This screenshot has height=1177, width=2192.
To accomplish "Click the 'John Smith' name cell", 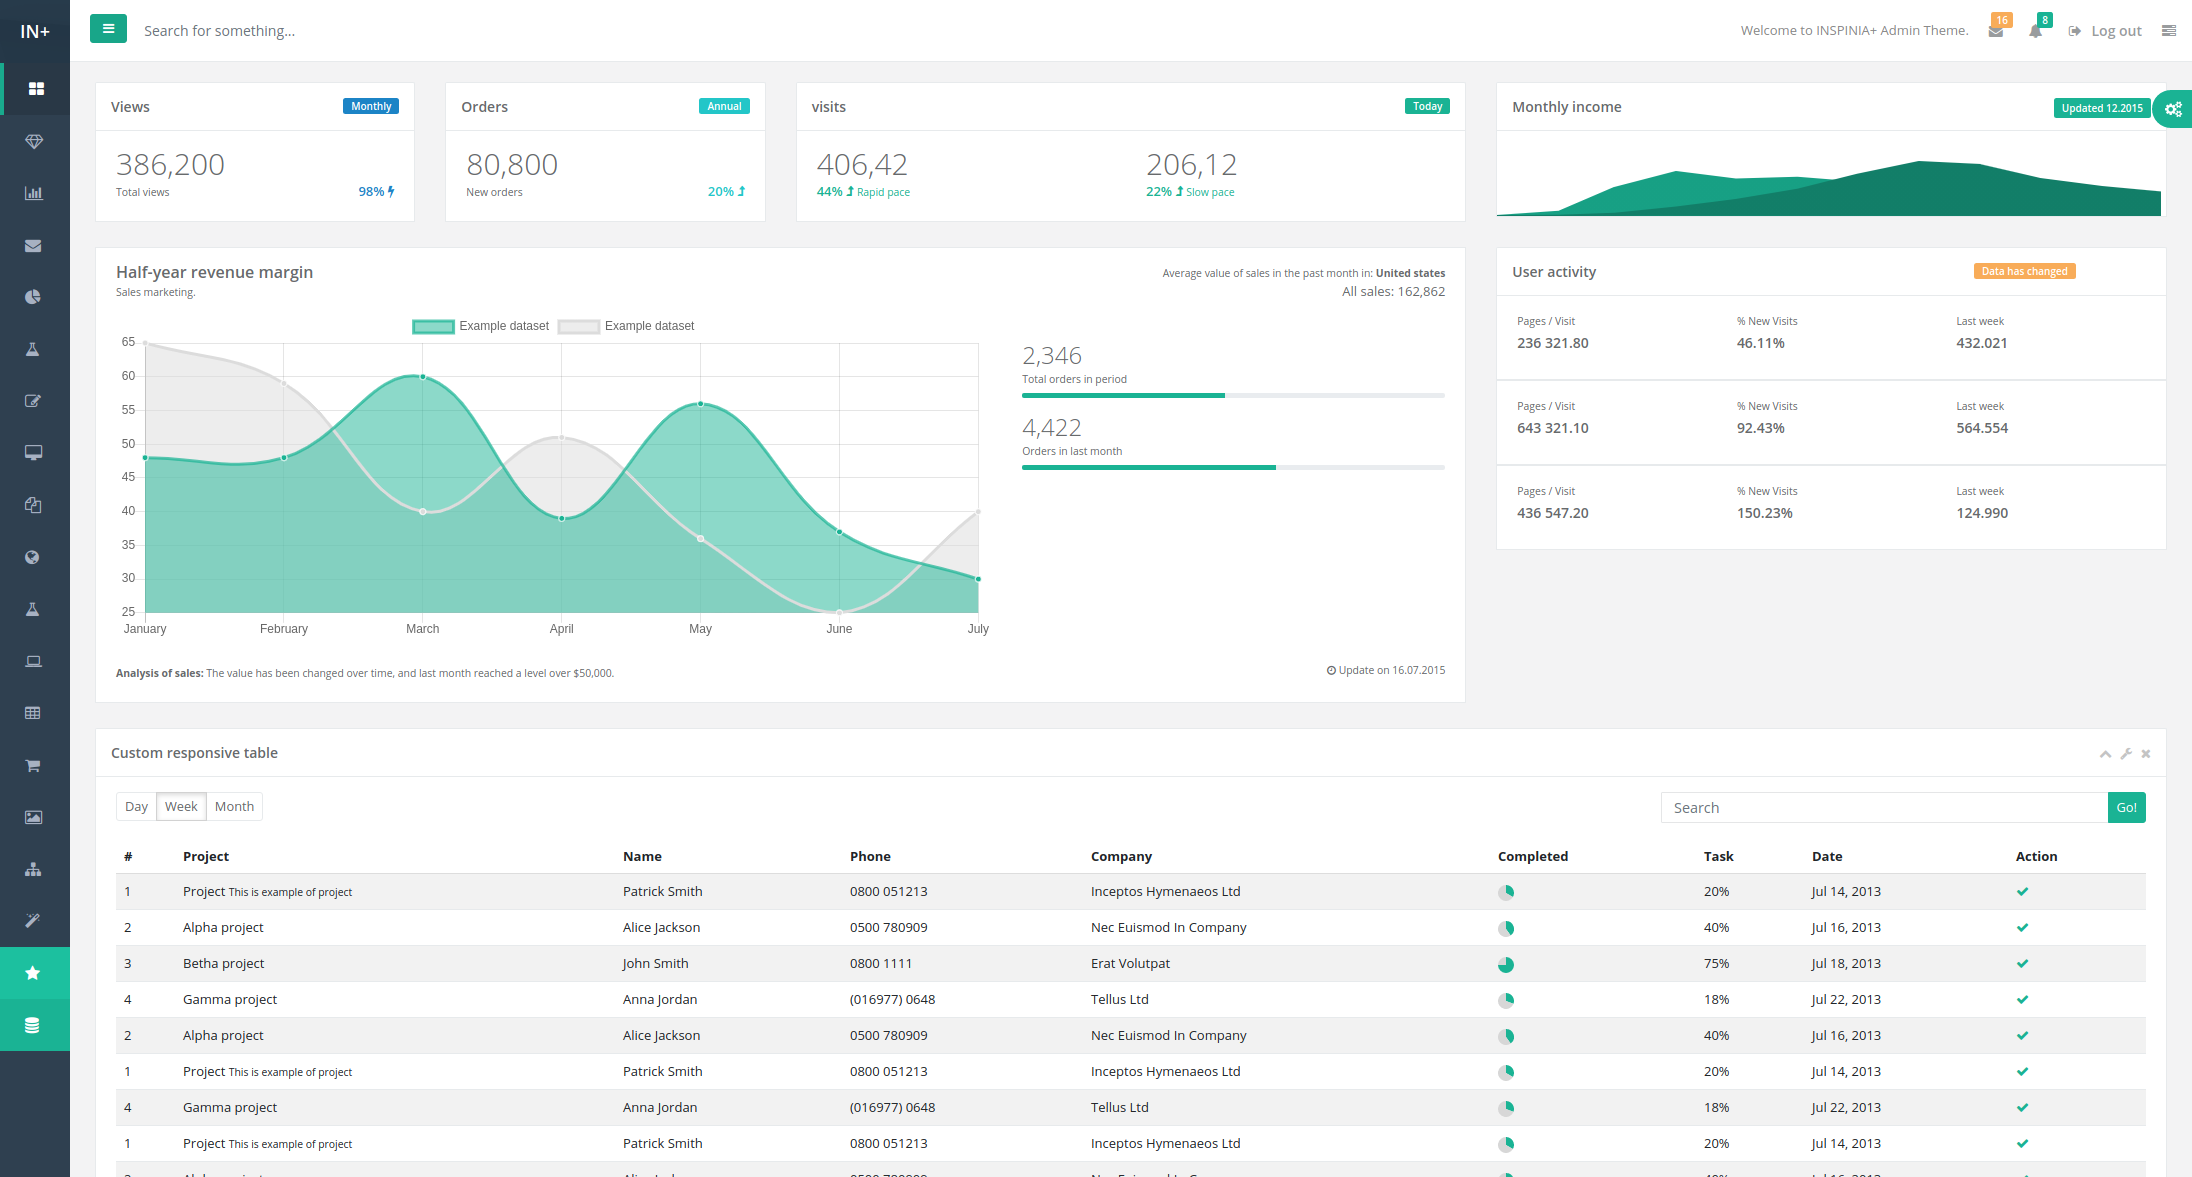I will 655,964.
